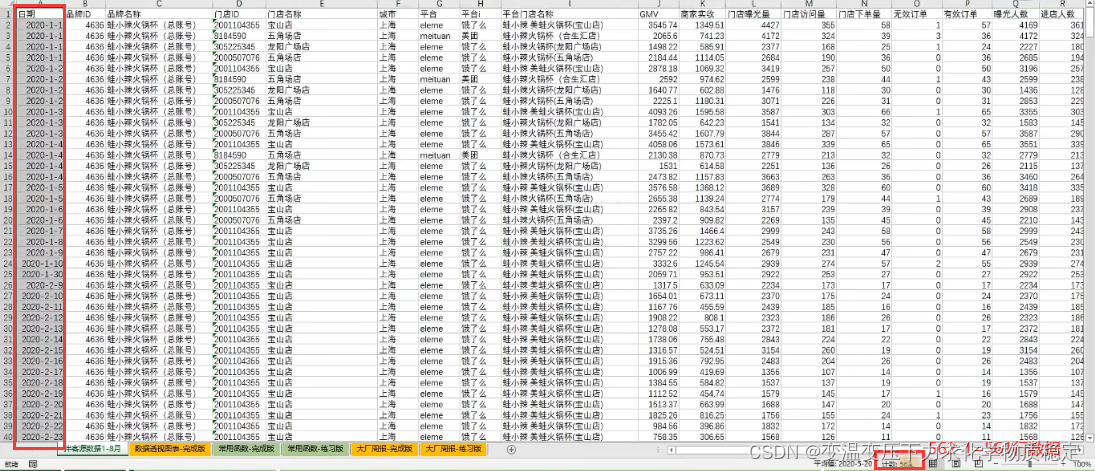The height and width of the screenshot is (471, 1095).
Task: Select column C header
Action: [x=159, y=4]
